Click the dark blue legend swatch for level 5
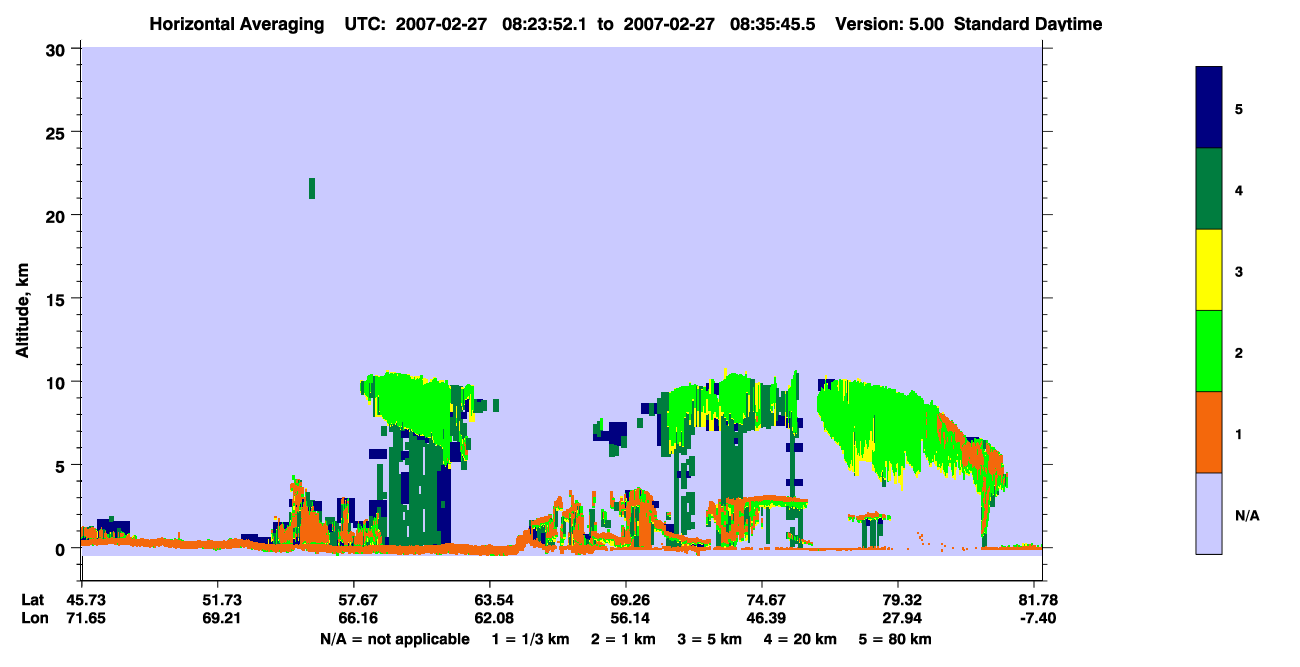 (1209, 107)
